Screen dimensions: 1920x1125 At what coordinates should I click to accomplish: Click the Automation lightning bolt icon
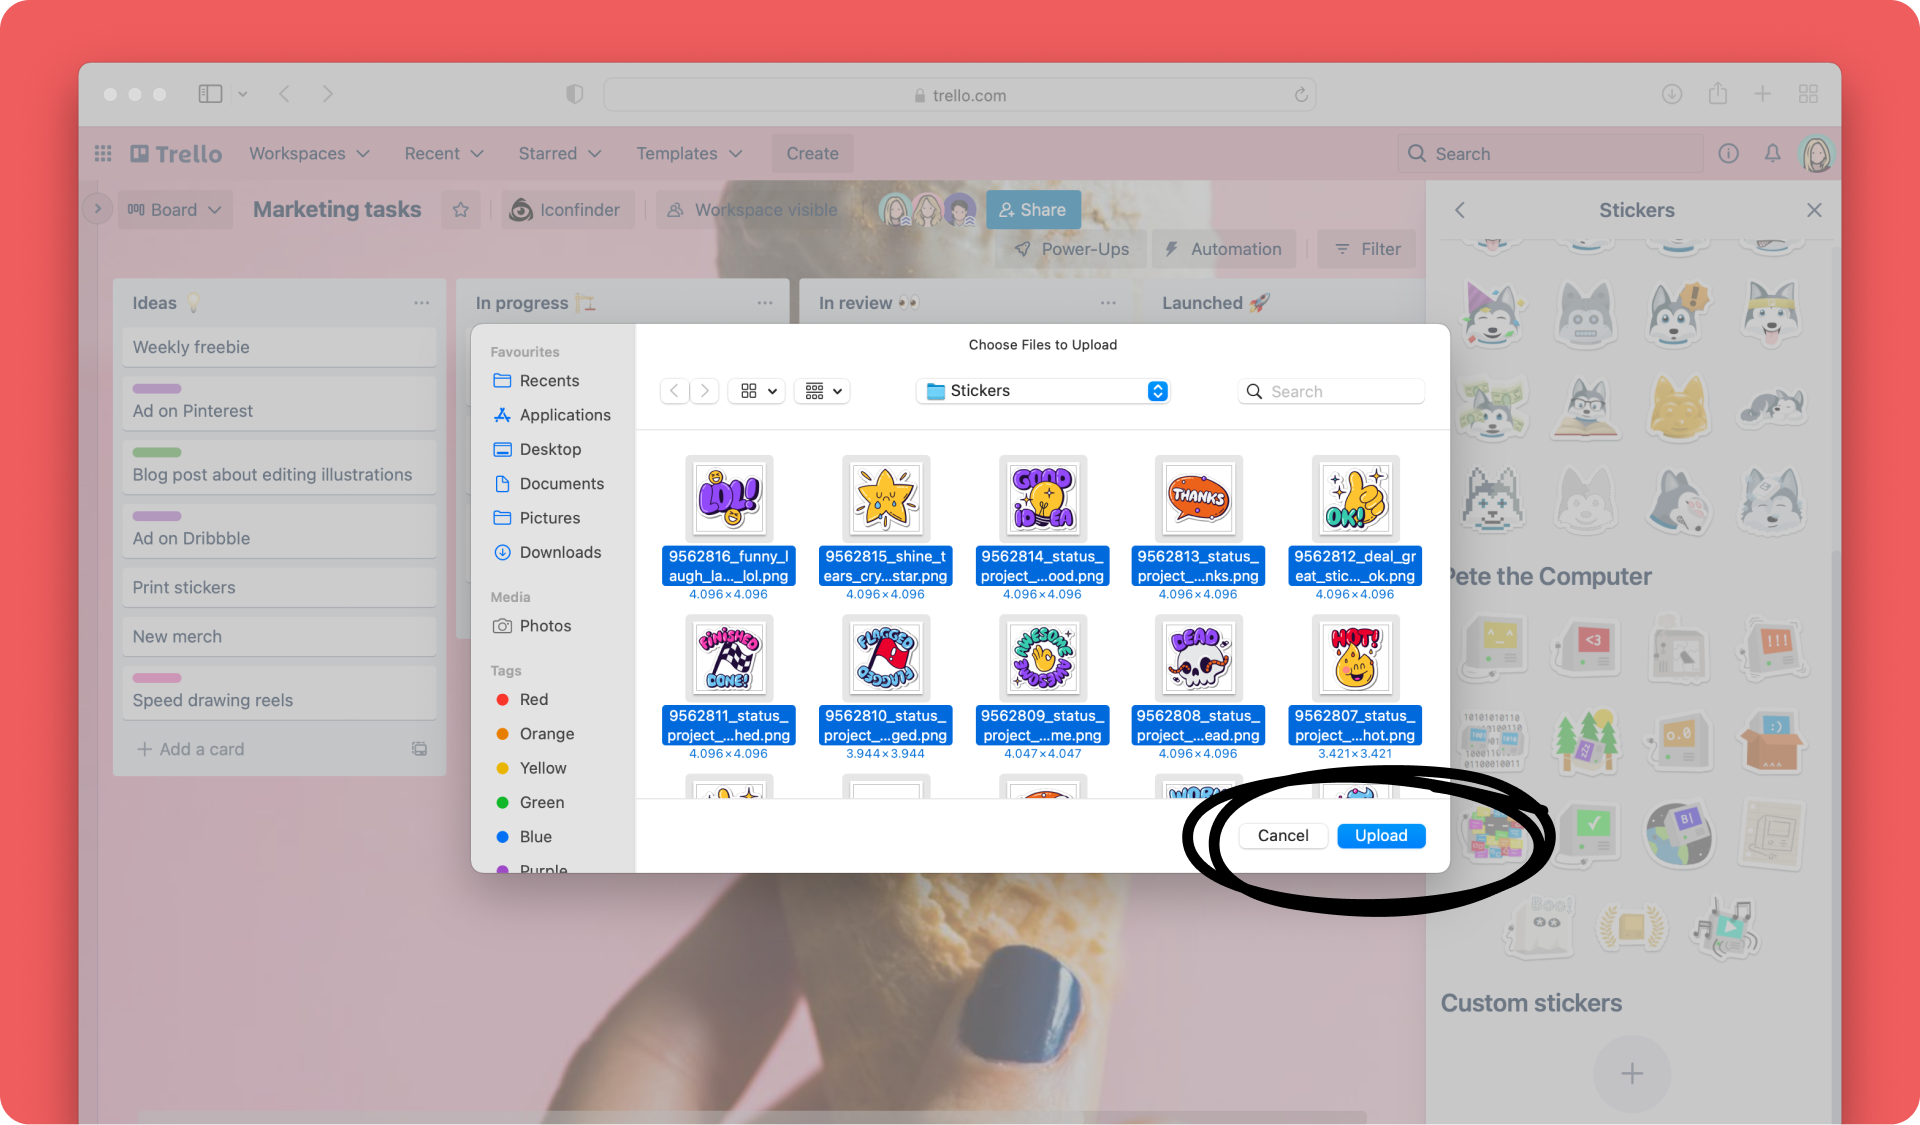pyautogui.click(x=1171, y=249)
